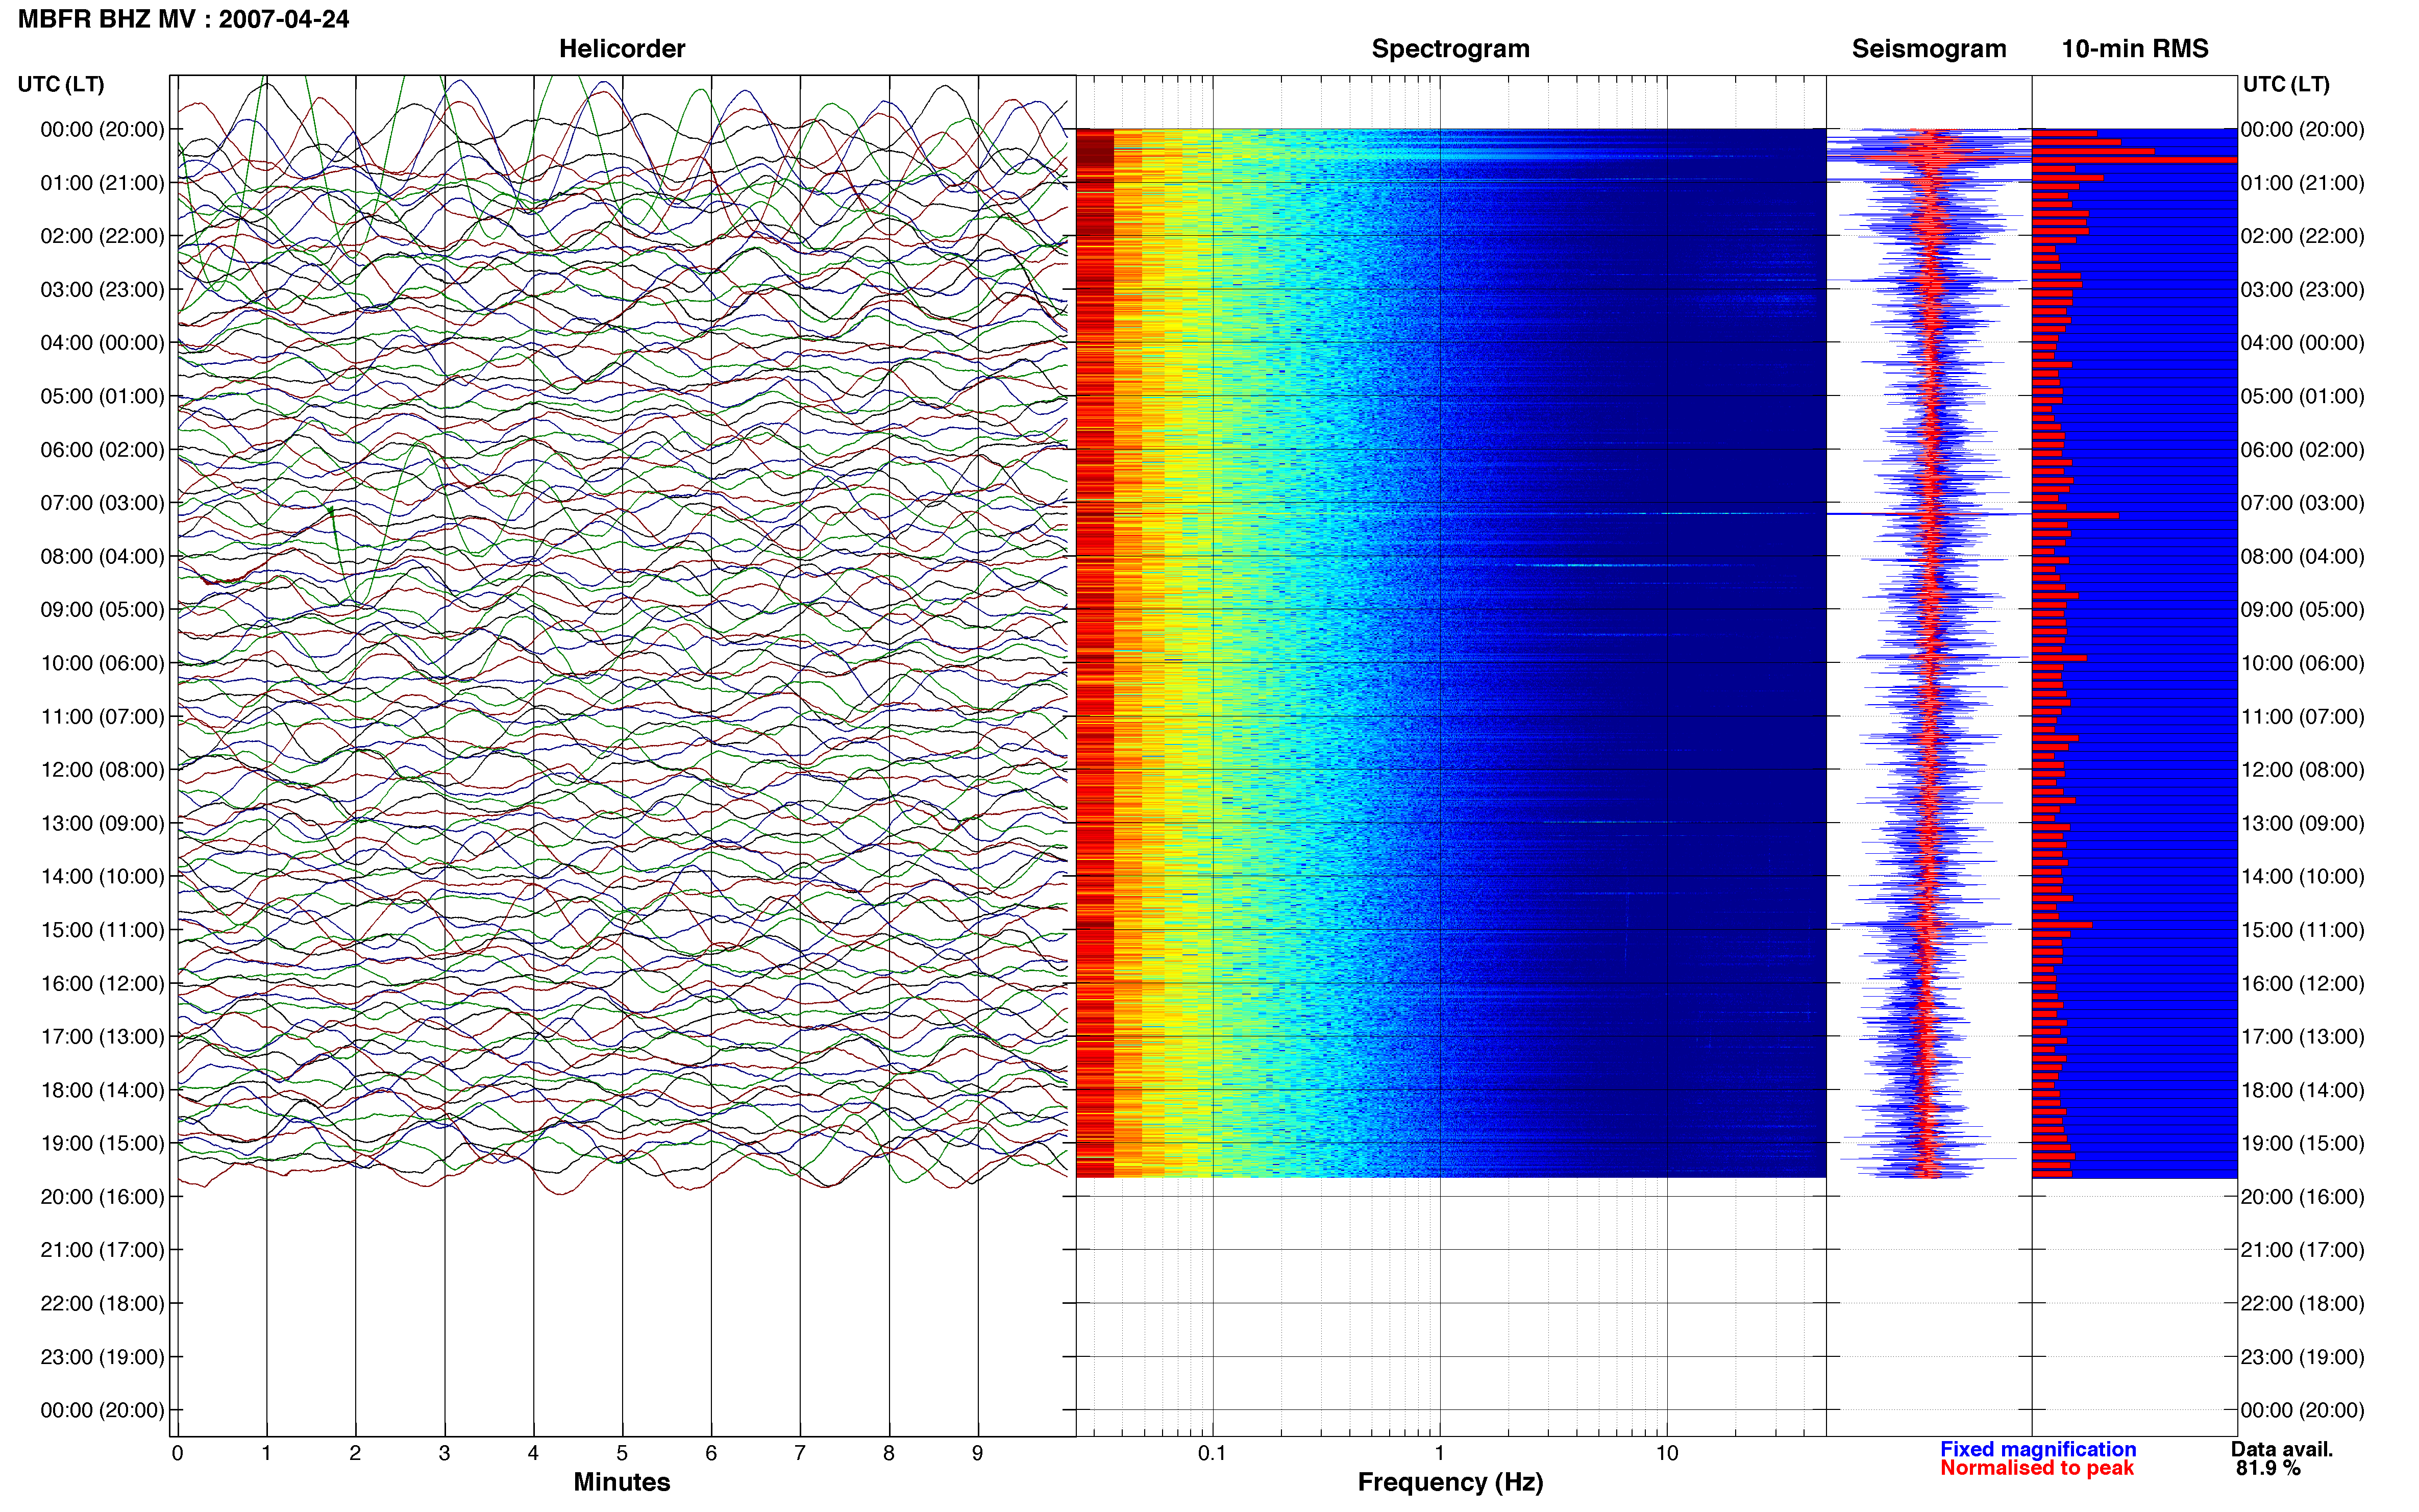
Task: Click the left '22:00 (18:00)' time label
Action: coord(102,1304)
